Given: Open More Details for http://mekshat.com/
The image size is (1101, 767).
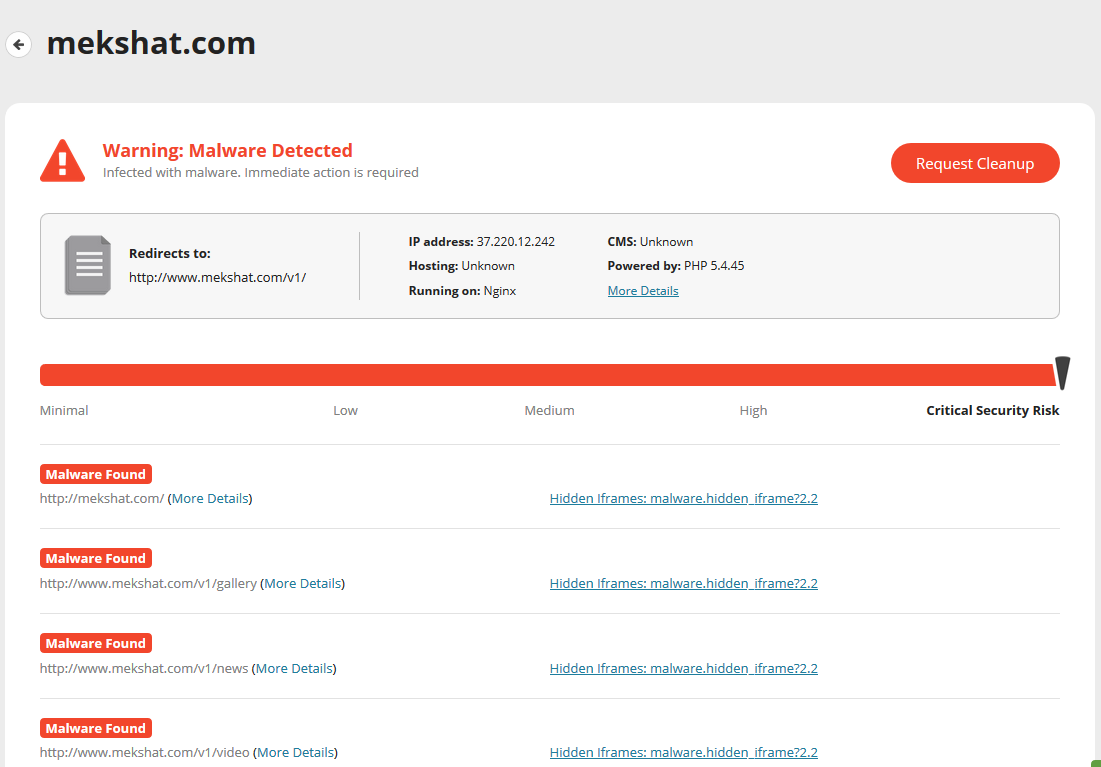Looking at the screenshot, I should [x=210, y=498].
